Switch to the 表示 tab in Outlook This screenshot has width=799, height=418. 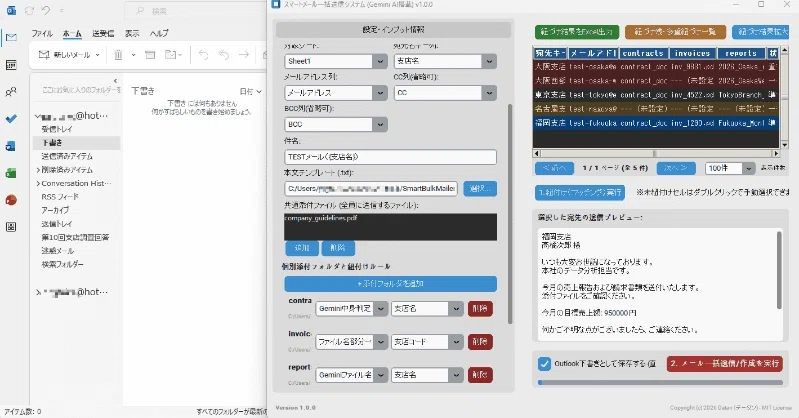(x=132, y=33)
